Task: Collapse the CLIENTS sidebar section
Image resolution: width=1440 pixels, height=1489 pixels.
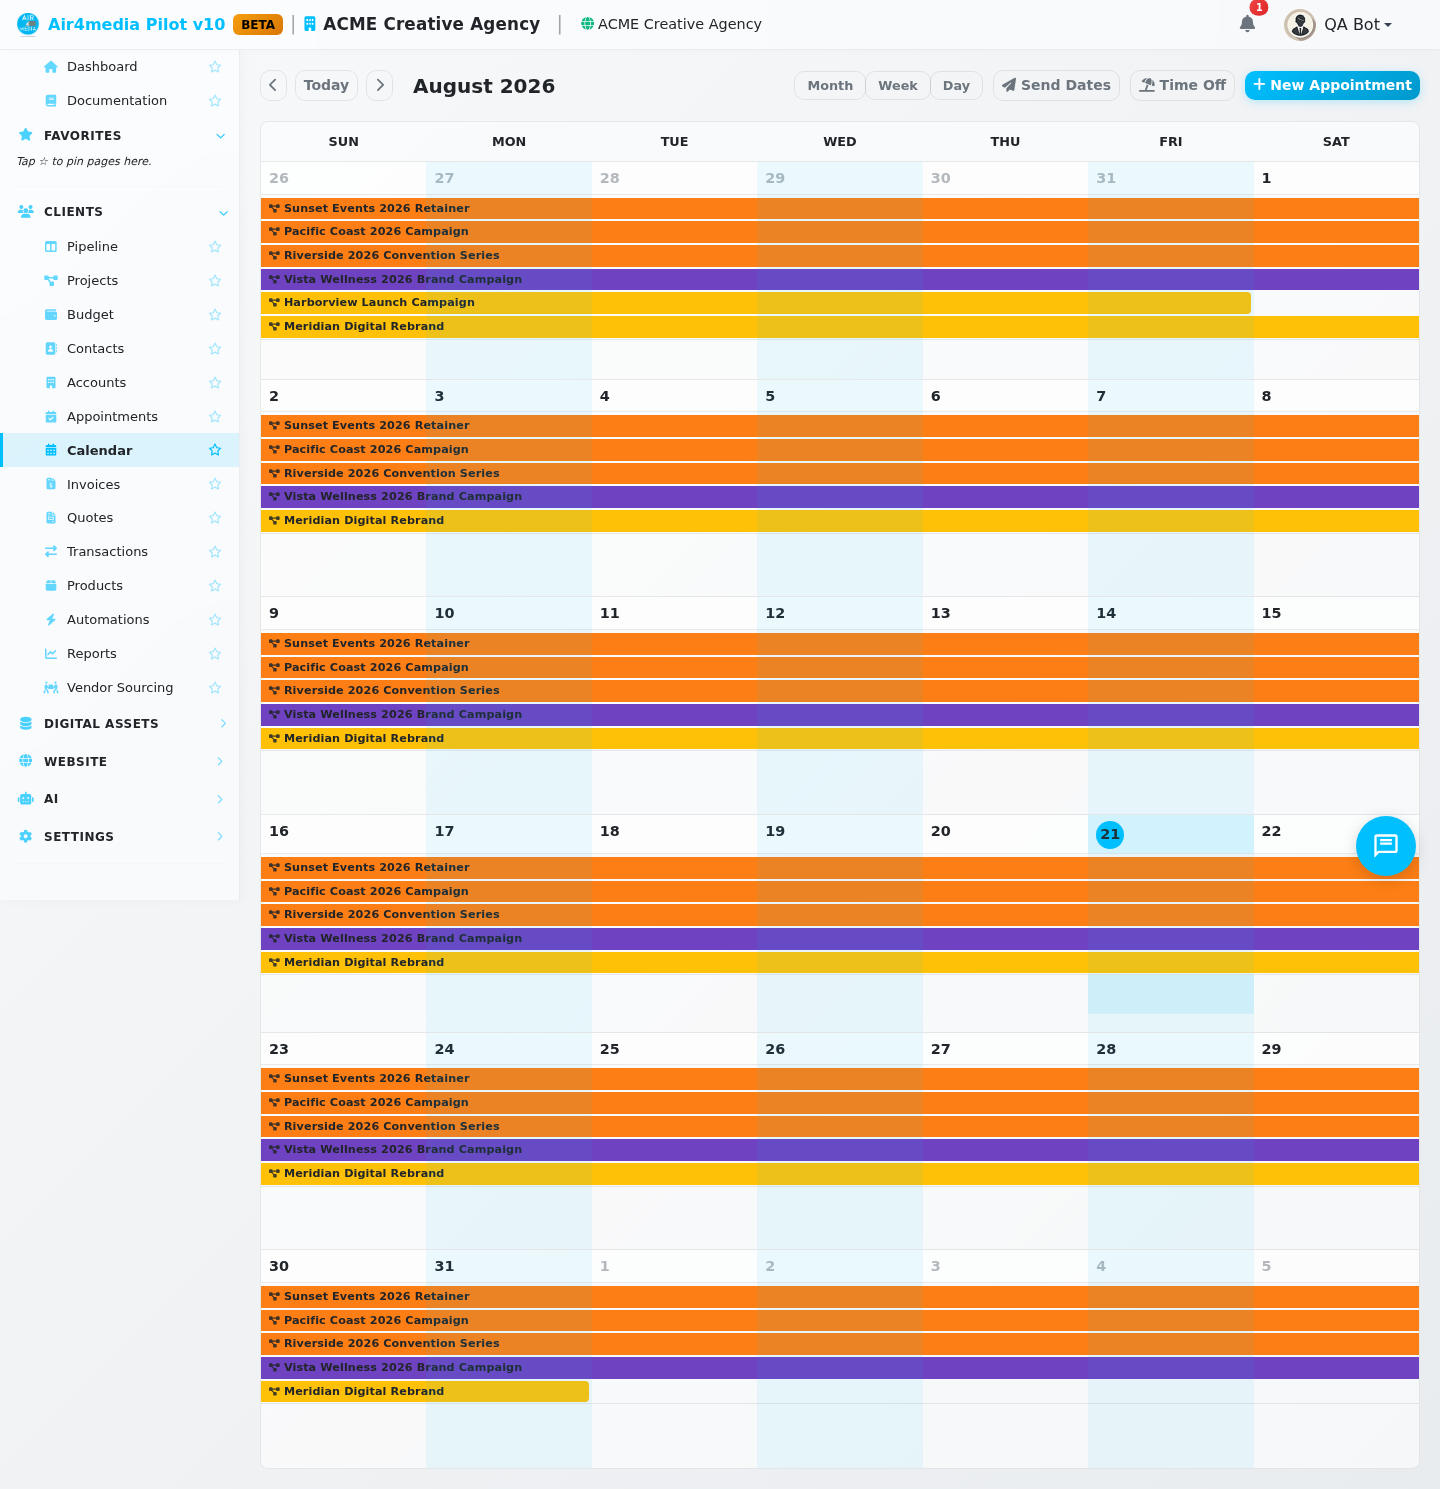Action: (x=223, y=212)
